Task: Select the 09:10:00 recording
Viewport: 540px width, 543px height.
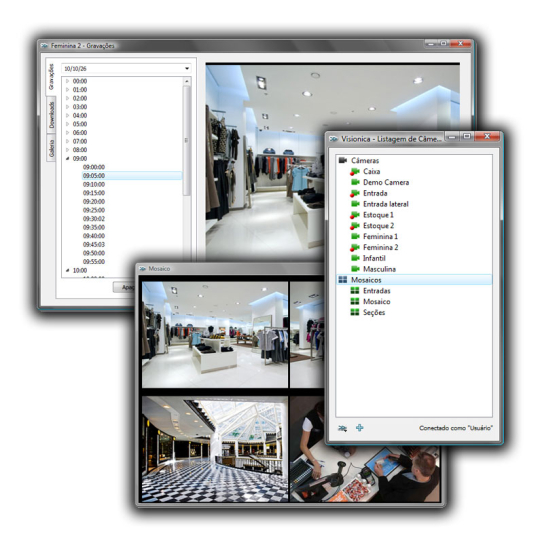Action: pyautogui.click(x=94, y=184)
